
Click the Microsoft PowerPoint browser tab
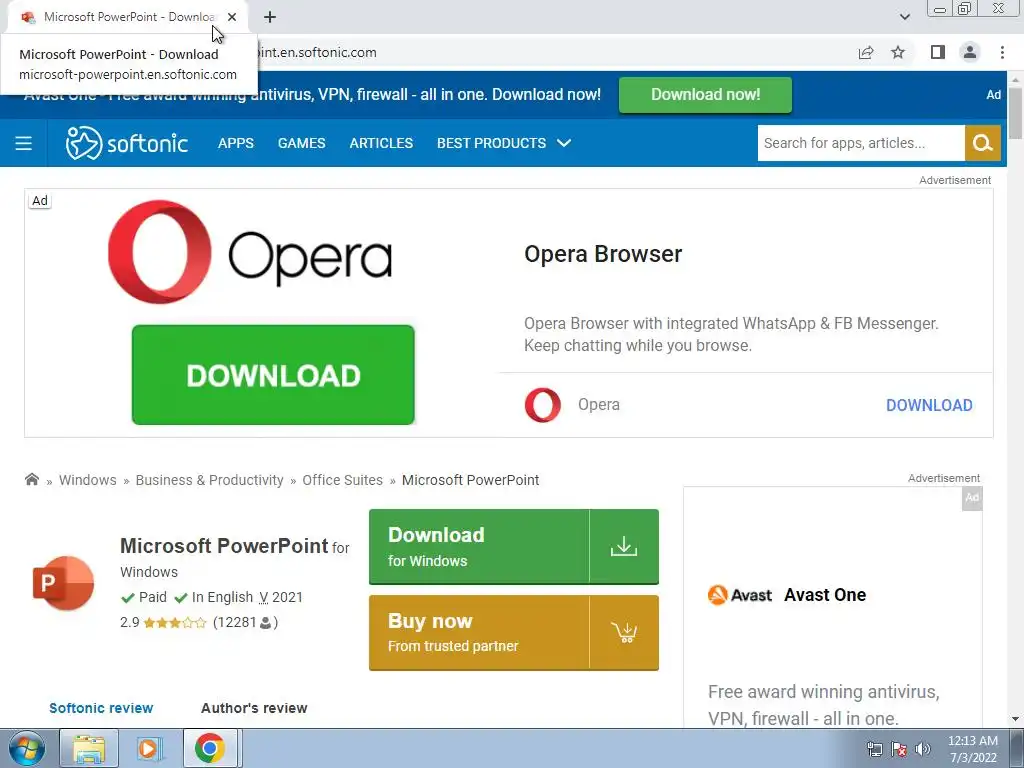[127, 17]
